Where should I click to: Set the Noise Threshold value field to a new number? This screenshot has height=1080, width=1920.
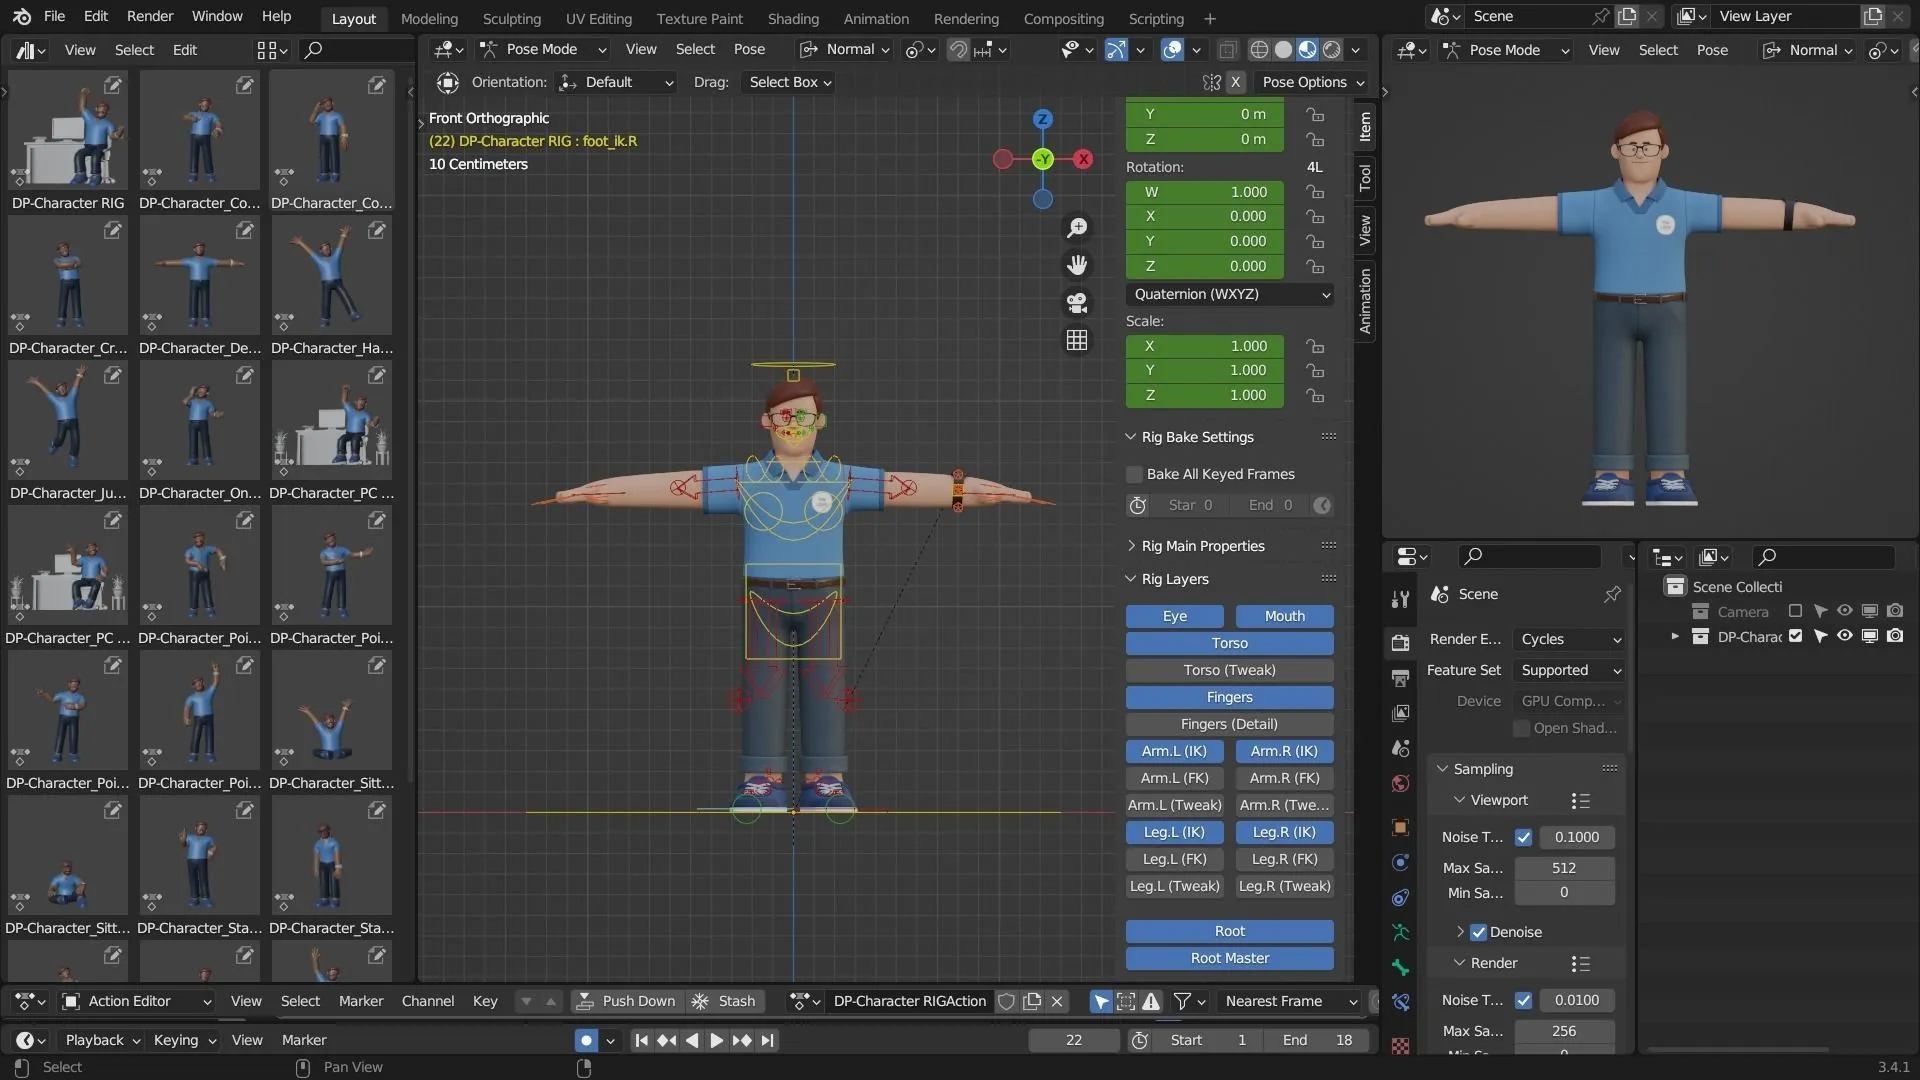coord(1578,837)
